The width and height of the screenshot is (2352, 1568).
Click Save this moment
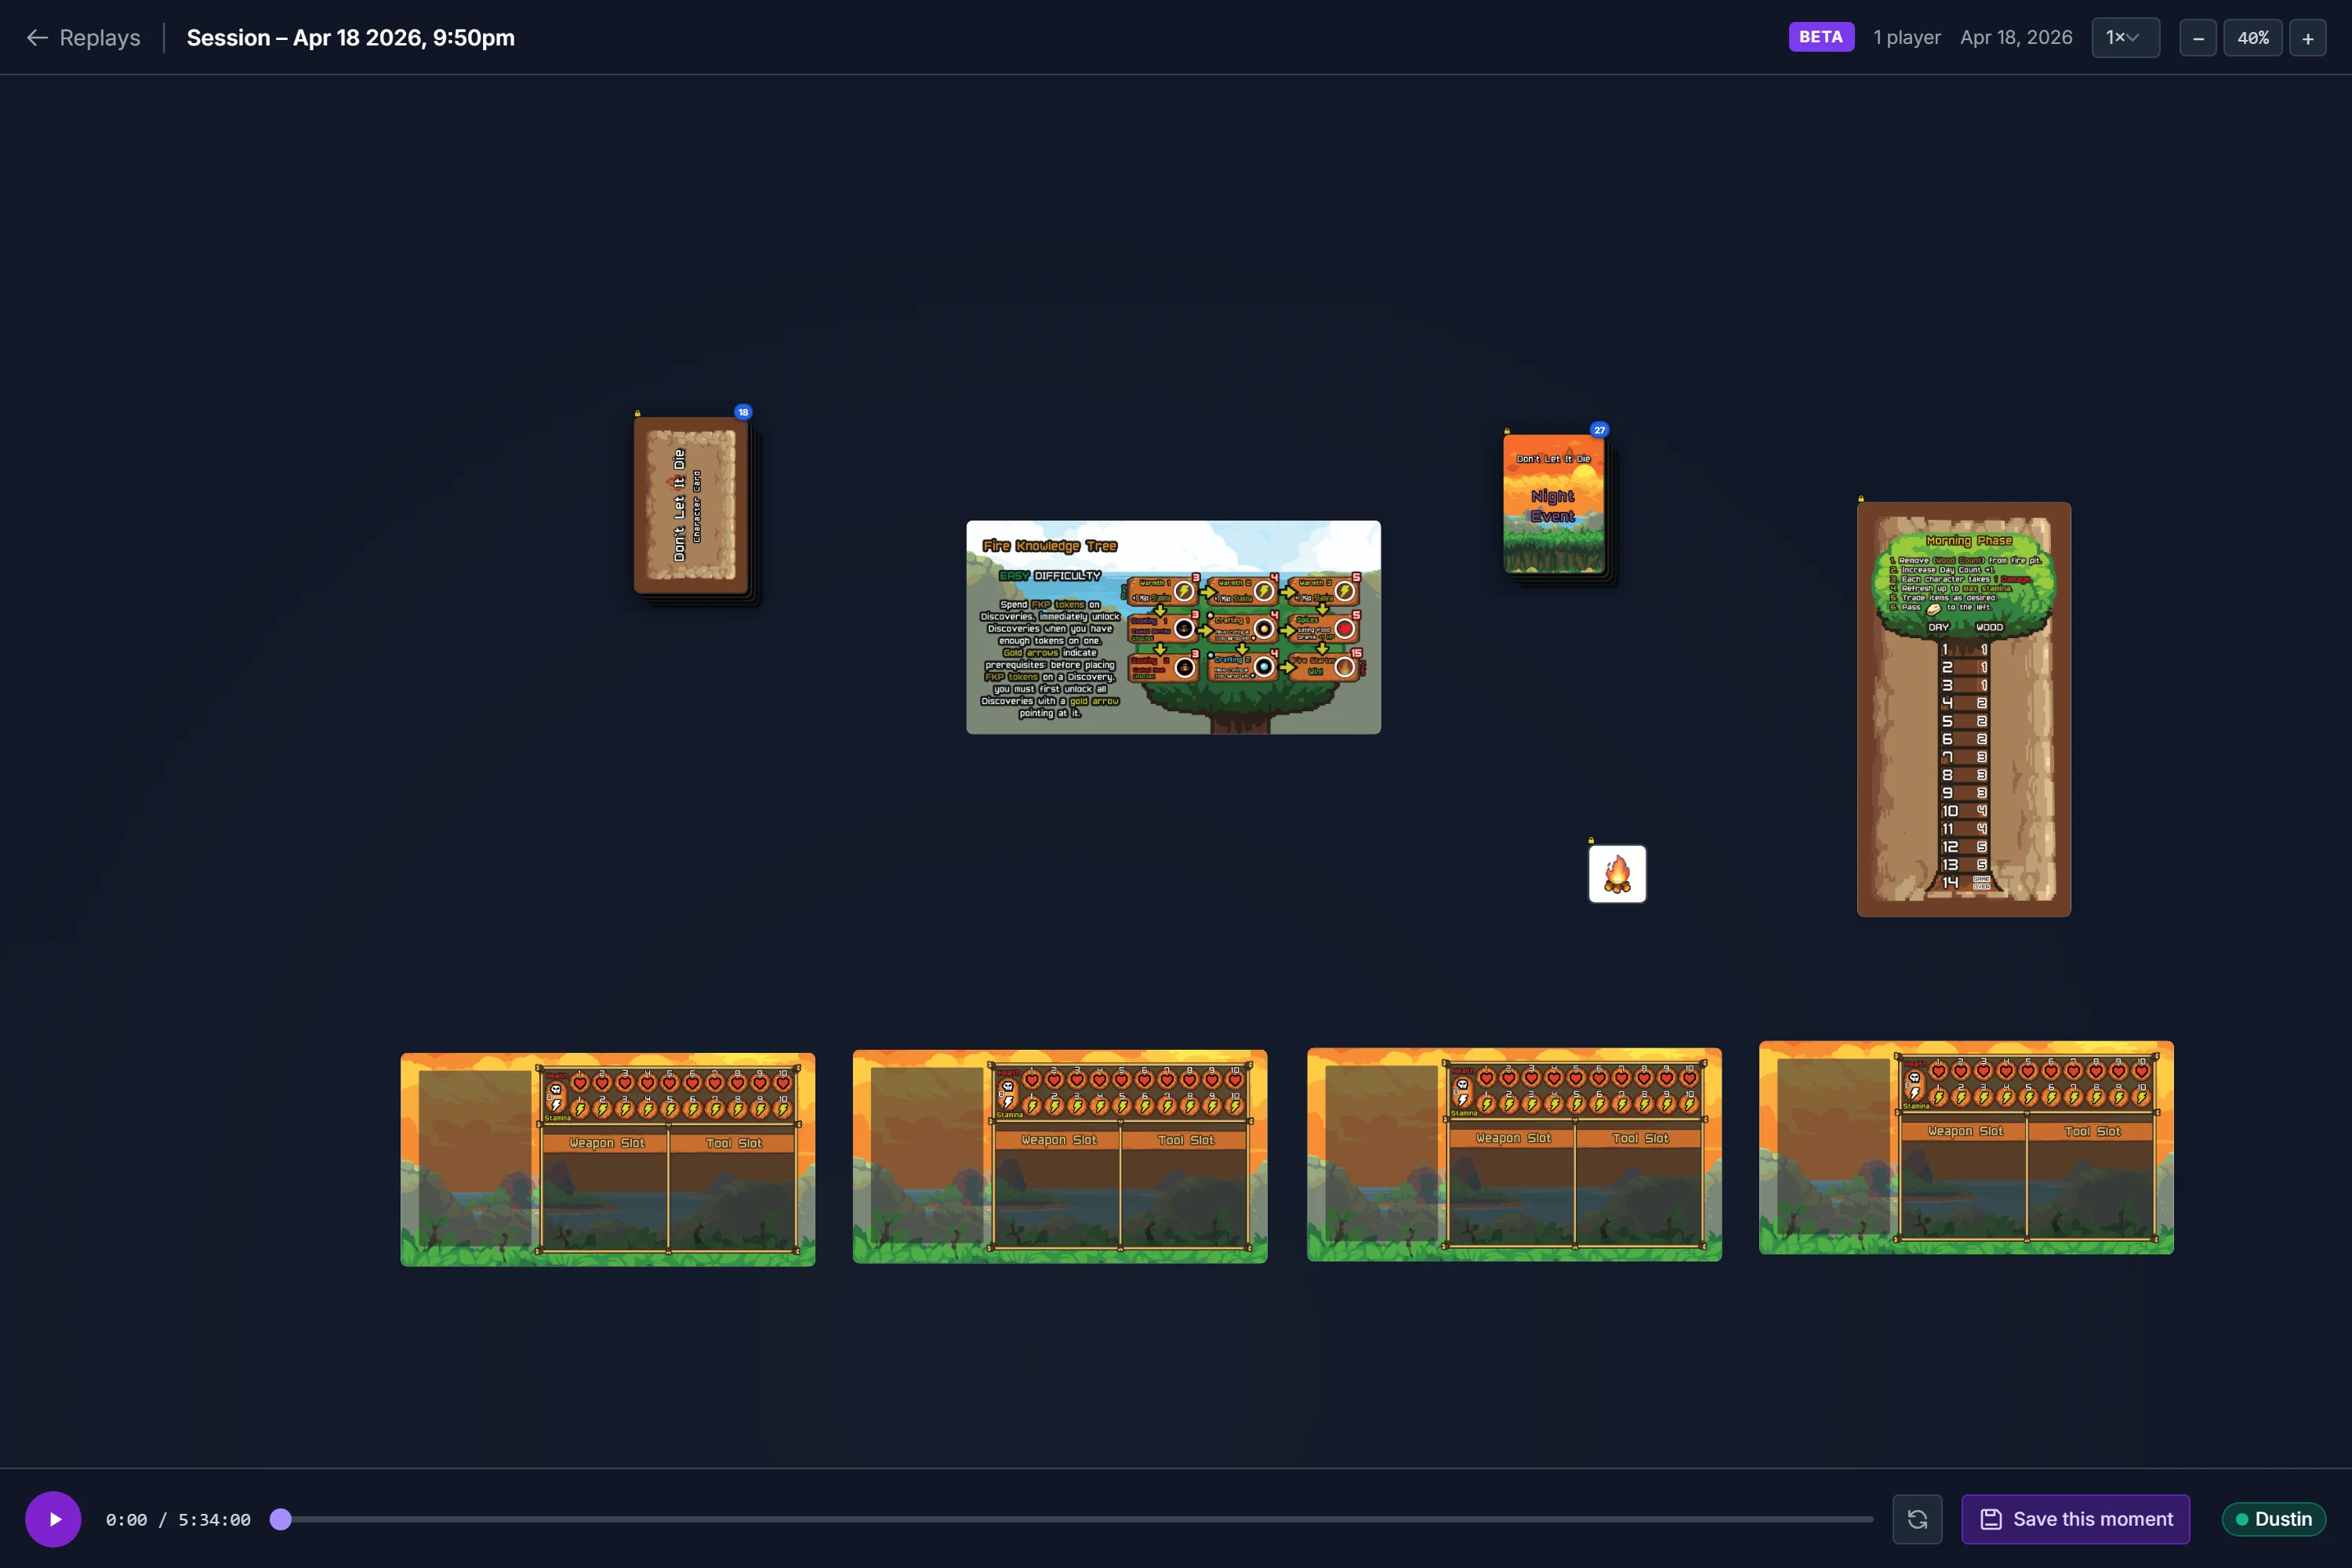2075,1519
